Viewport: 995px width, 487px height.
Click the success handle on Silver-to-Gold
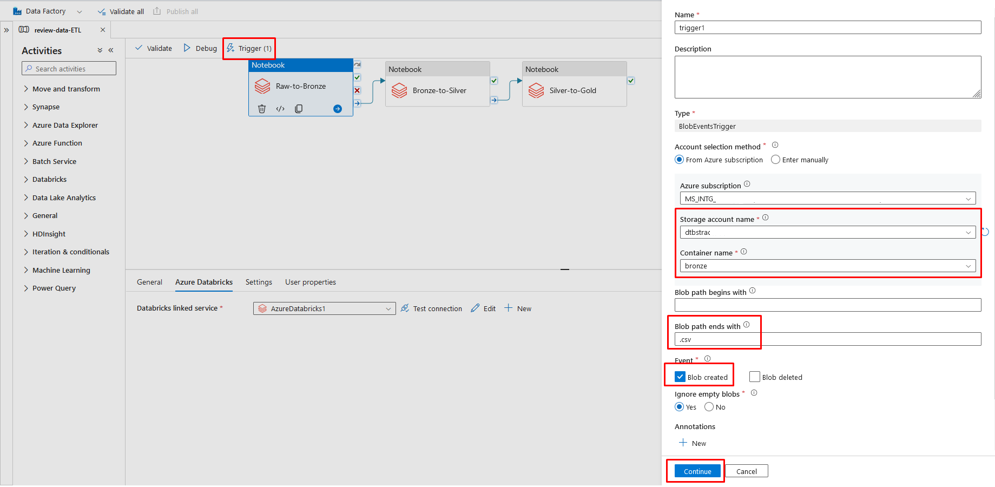tap(631, 81)
